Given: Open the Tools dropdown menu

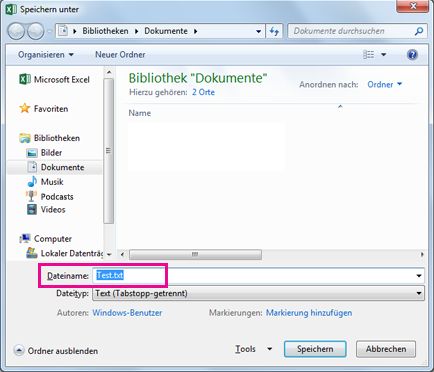Looking at the screenshot, I should (254, 349).
